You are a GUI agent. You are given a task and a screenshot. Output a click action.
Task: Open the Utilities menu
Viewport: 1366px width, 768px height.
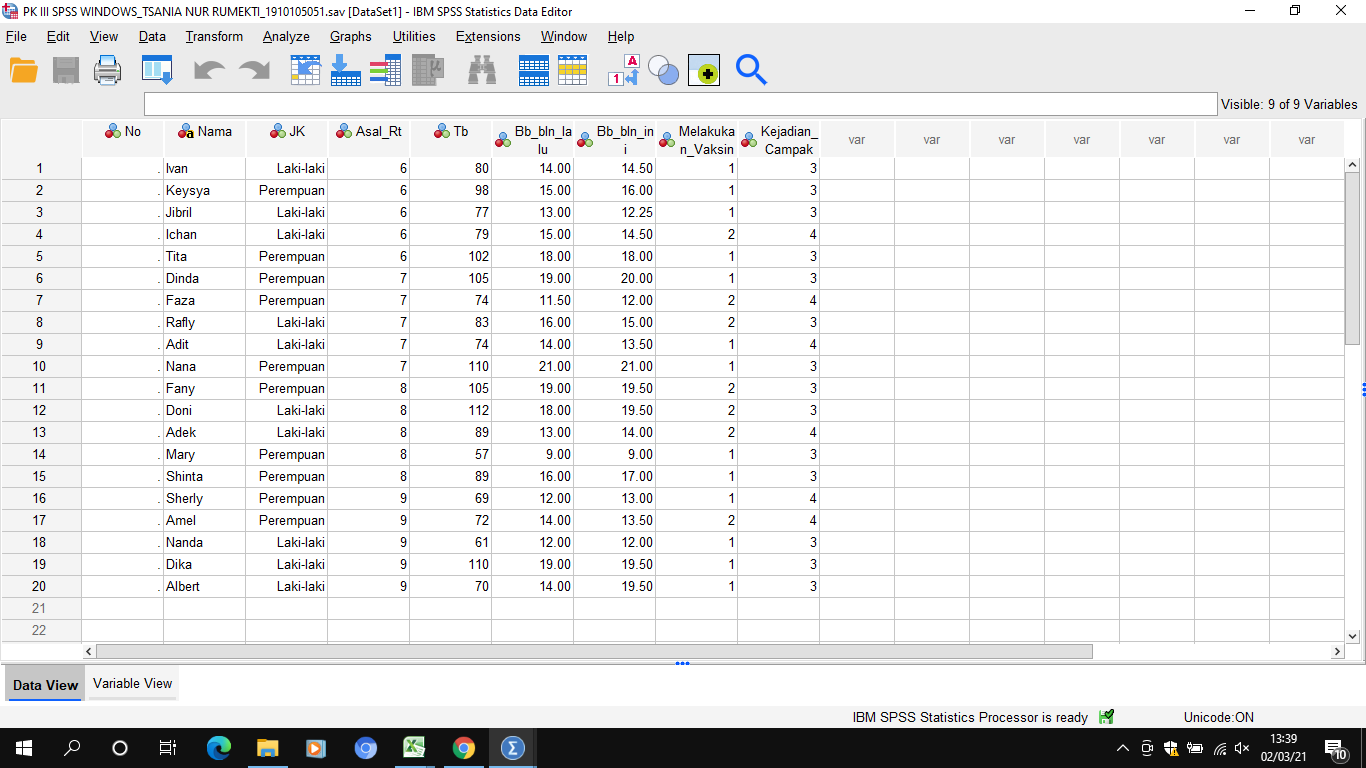point(414,36)
